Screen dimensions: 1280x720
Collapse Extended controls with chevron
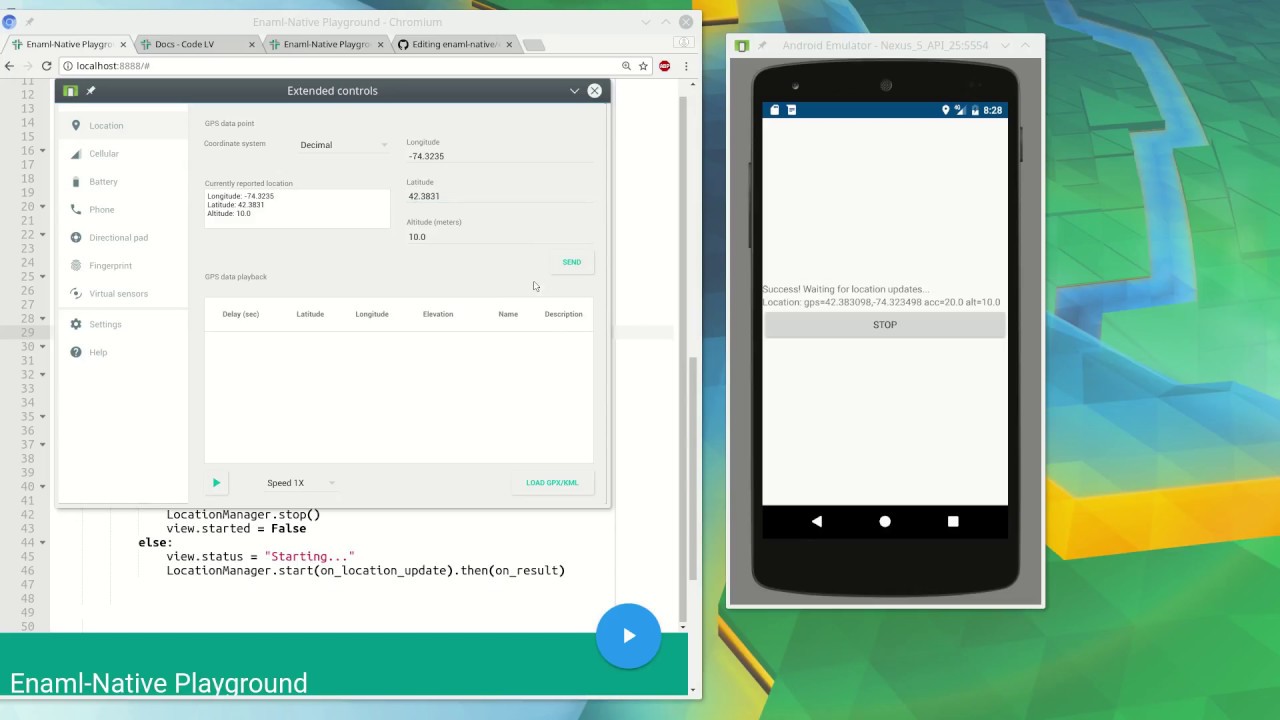pos(574,91)
